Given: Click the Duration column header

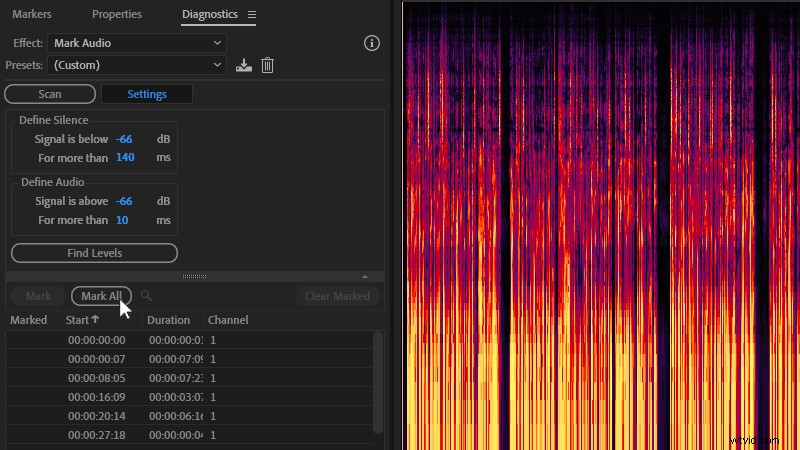Looking at the screenshot, I should pyautogui.click(x=168, y=320).
